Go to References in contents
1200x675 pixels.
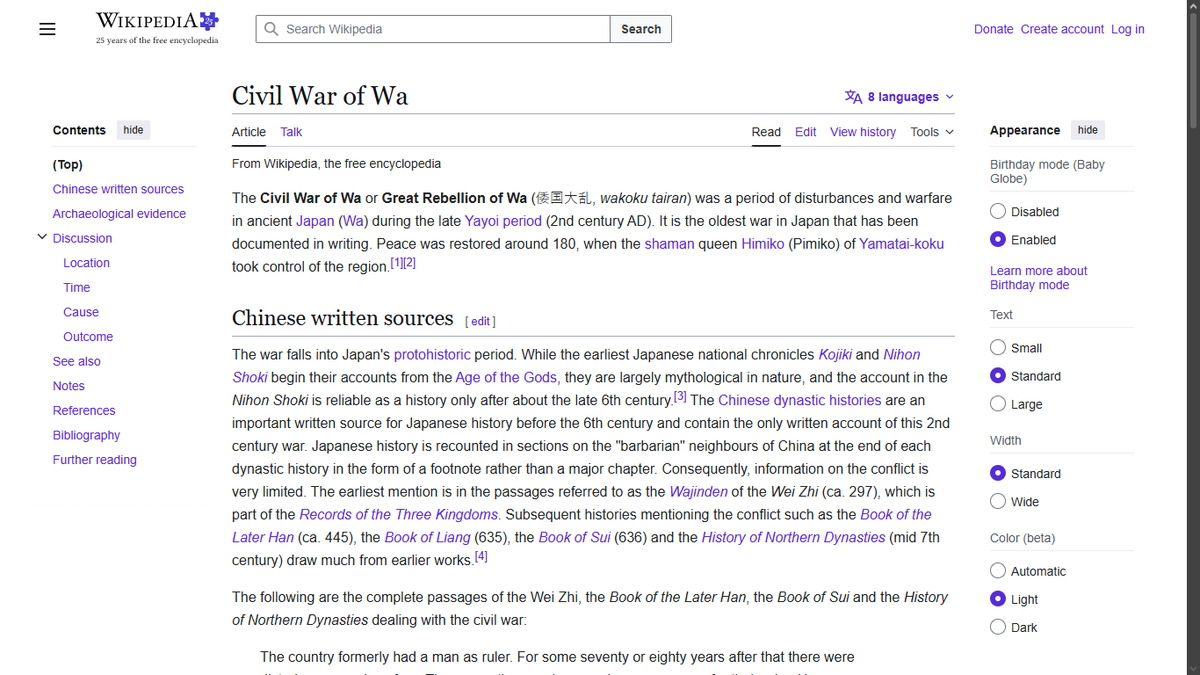pyautogui.click(x=84, y=410)
